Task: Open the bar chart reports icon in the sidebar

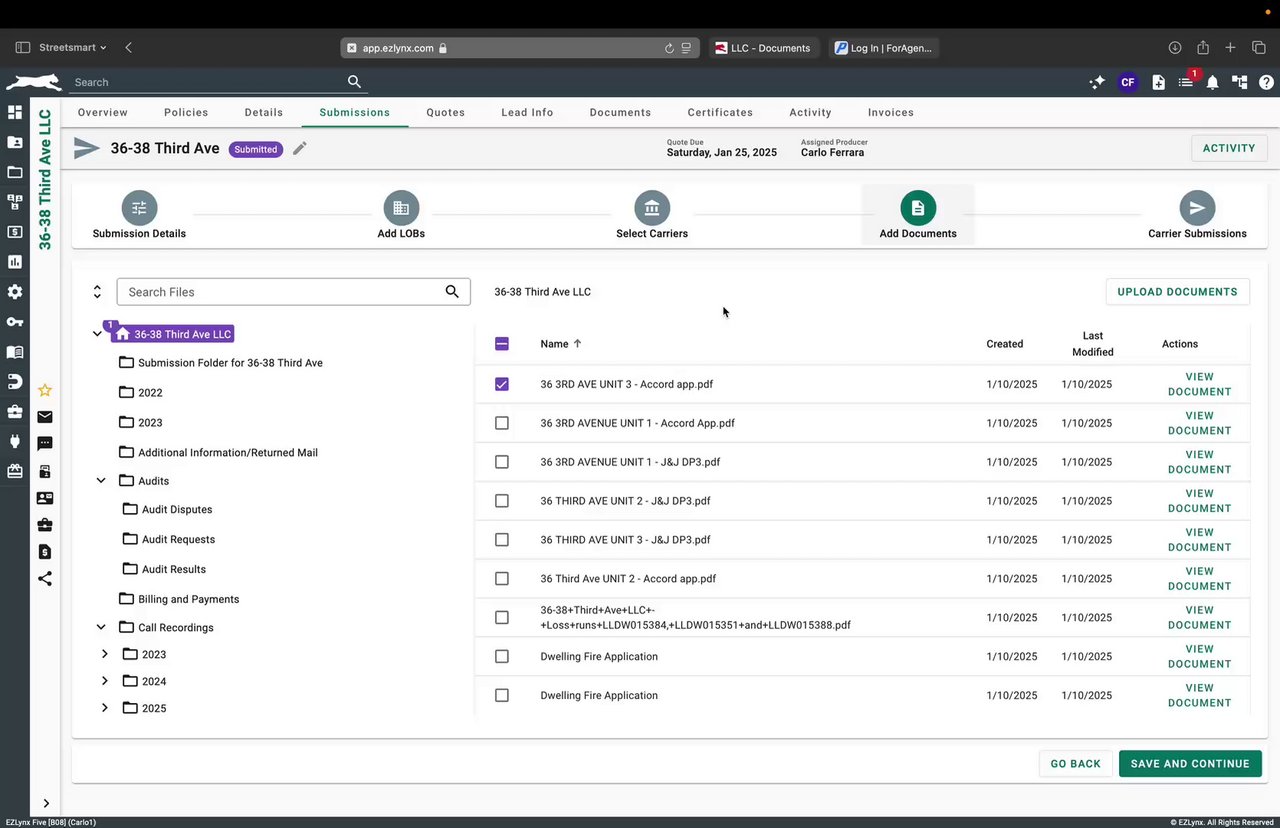Action: click(x=15, y=262)
